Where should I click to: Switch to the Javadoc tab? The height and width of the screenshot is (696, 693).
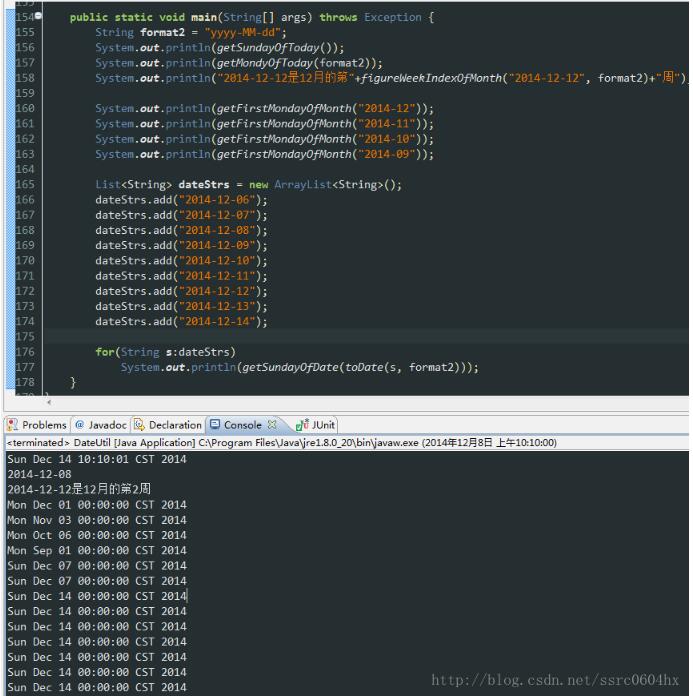(101, 425)
